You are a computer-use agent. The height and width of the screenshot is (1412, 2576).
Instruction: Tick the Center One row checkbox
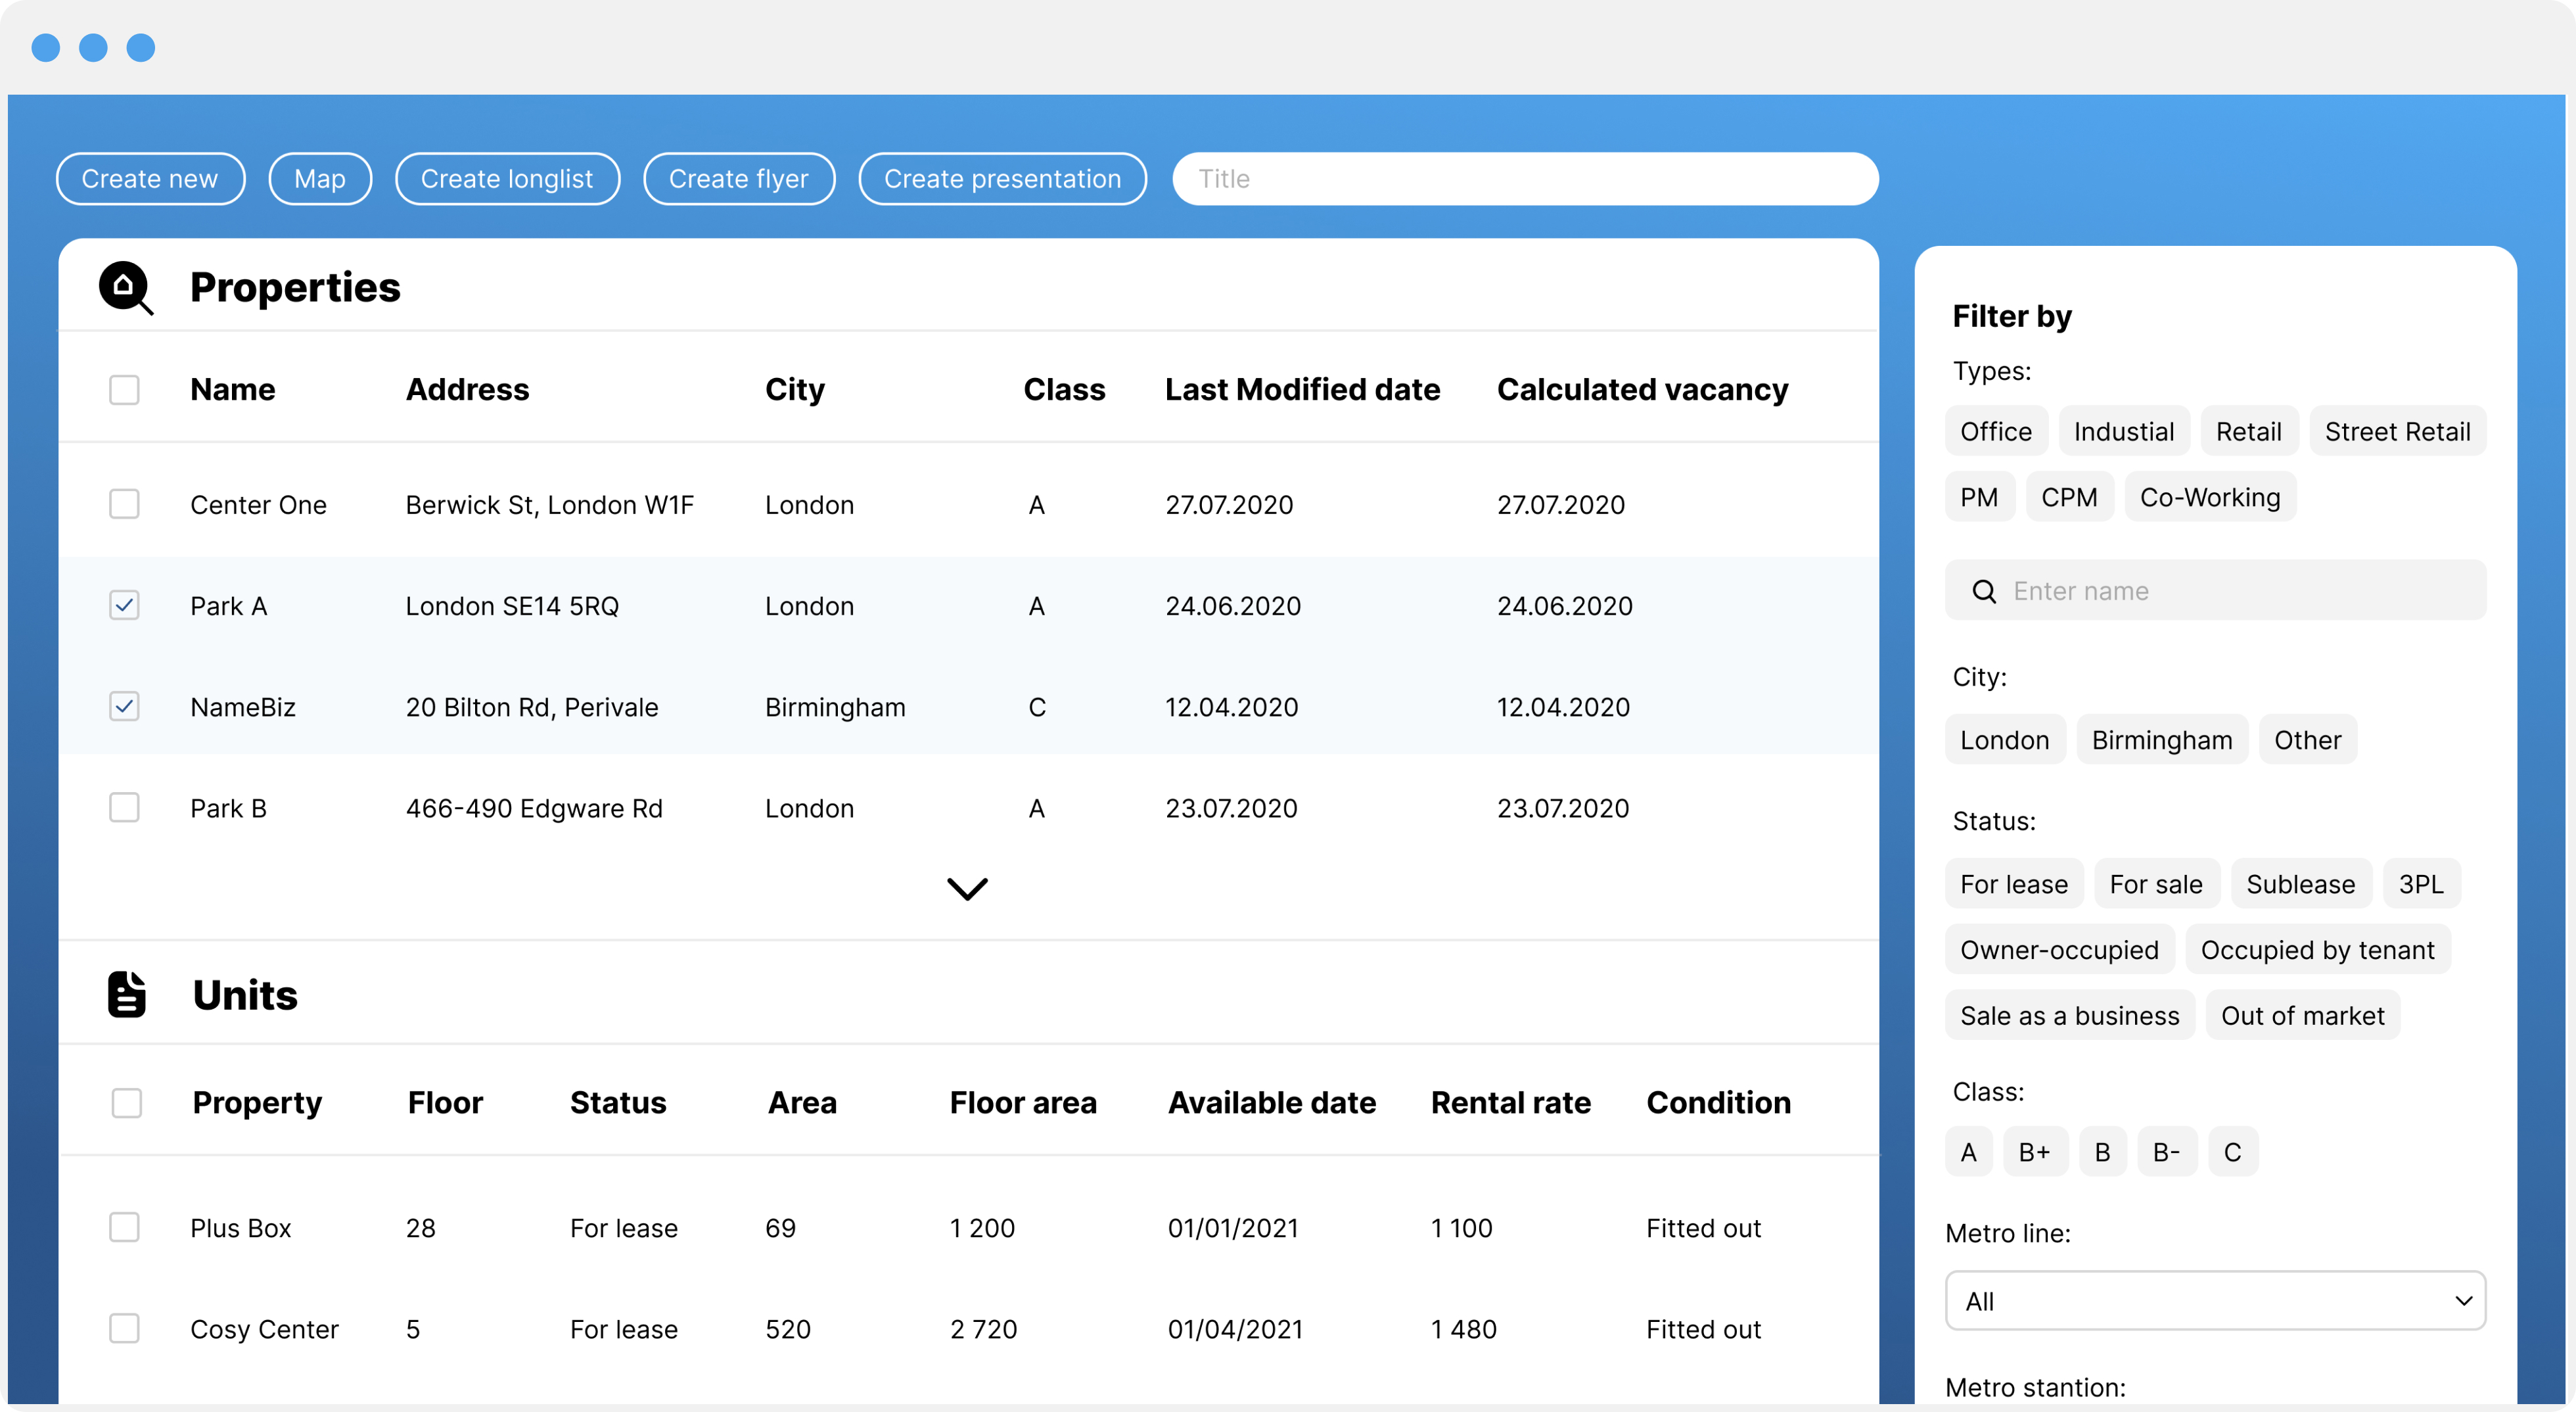coord(124,504)
